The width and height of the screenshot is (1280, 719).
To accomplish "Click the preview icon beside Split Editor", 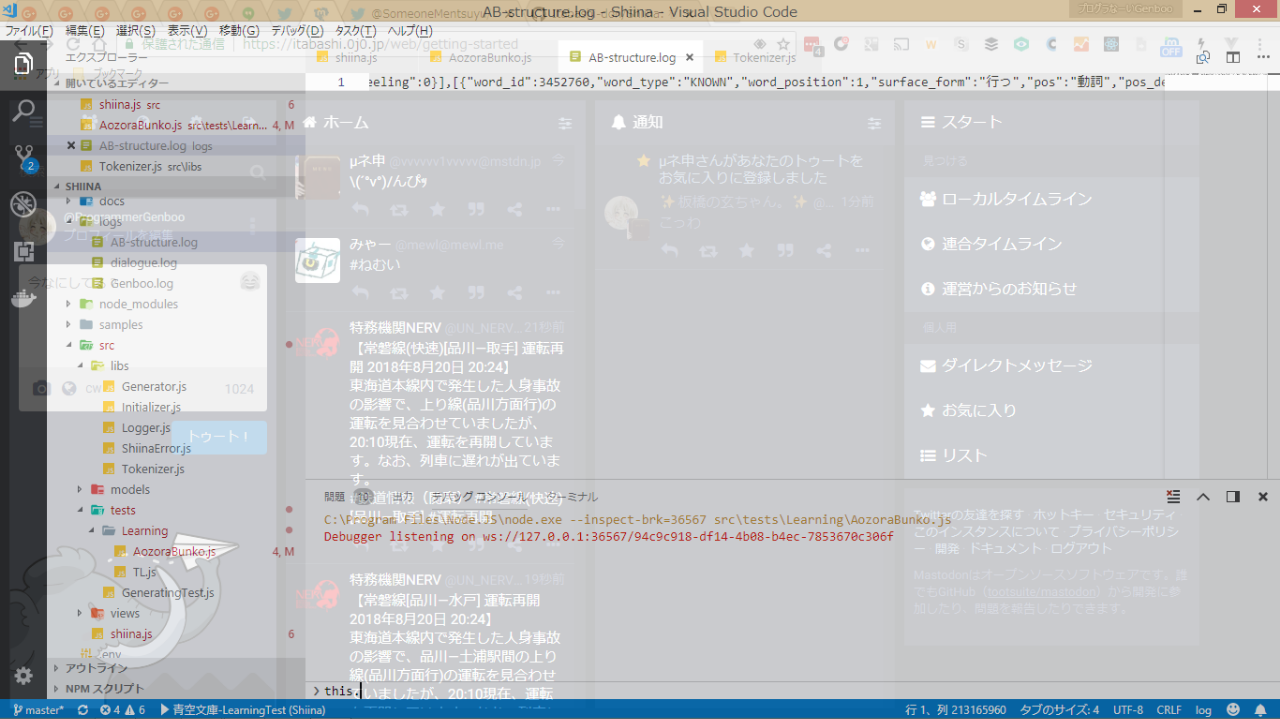I will coord(1204,58).
